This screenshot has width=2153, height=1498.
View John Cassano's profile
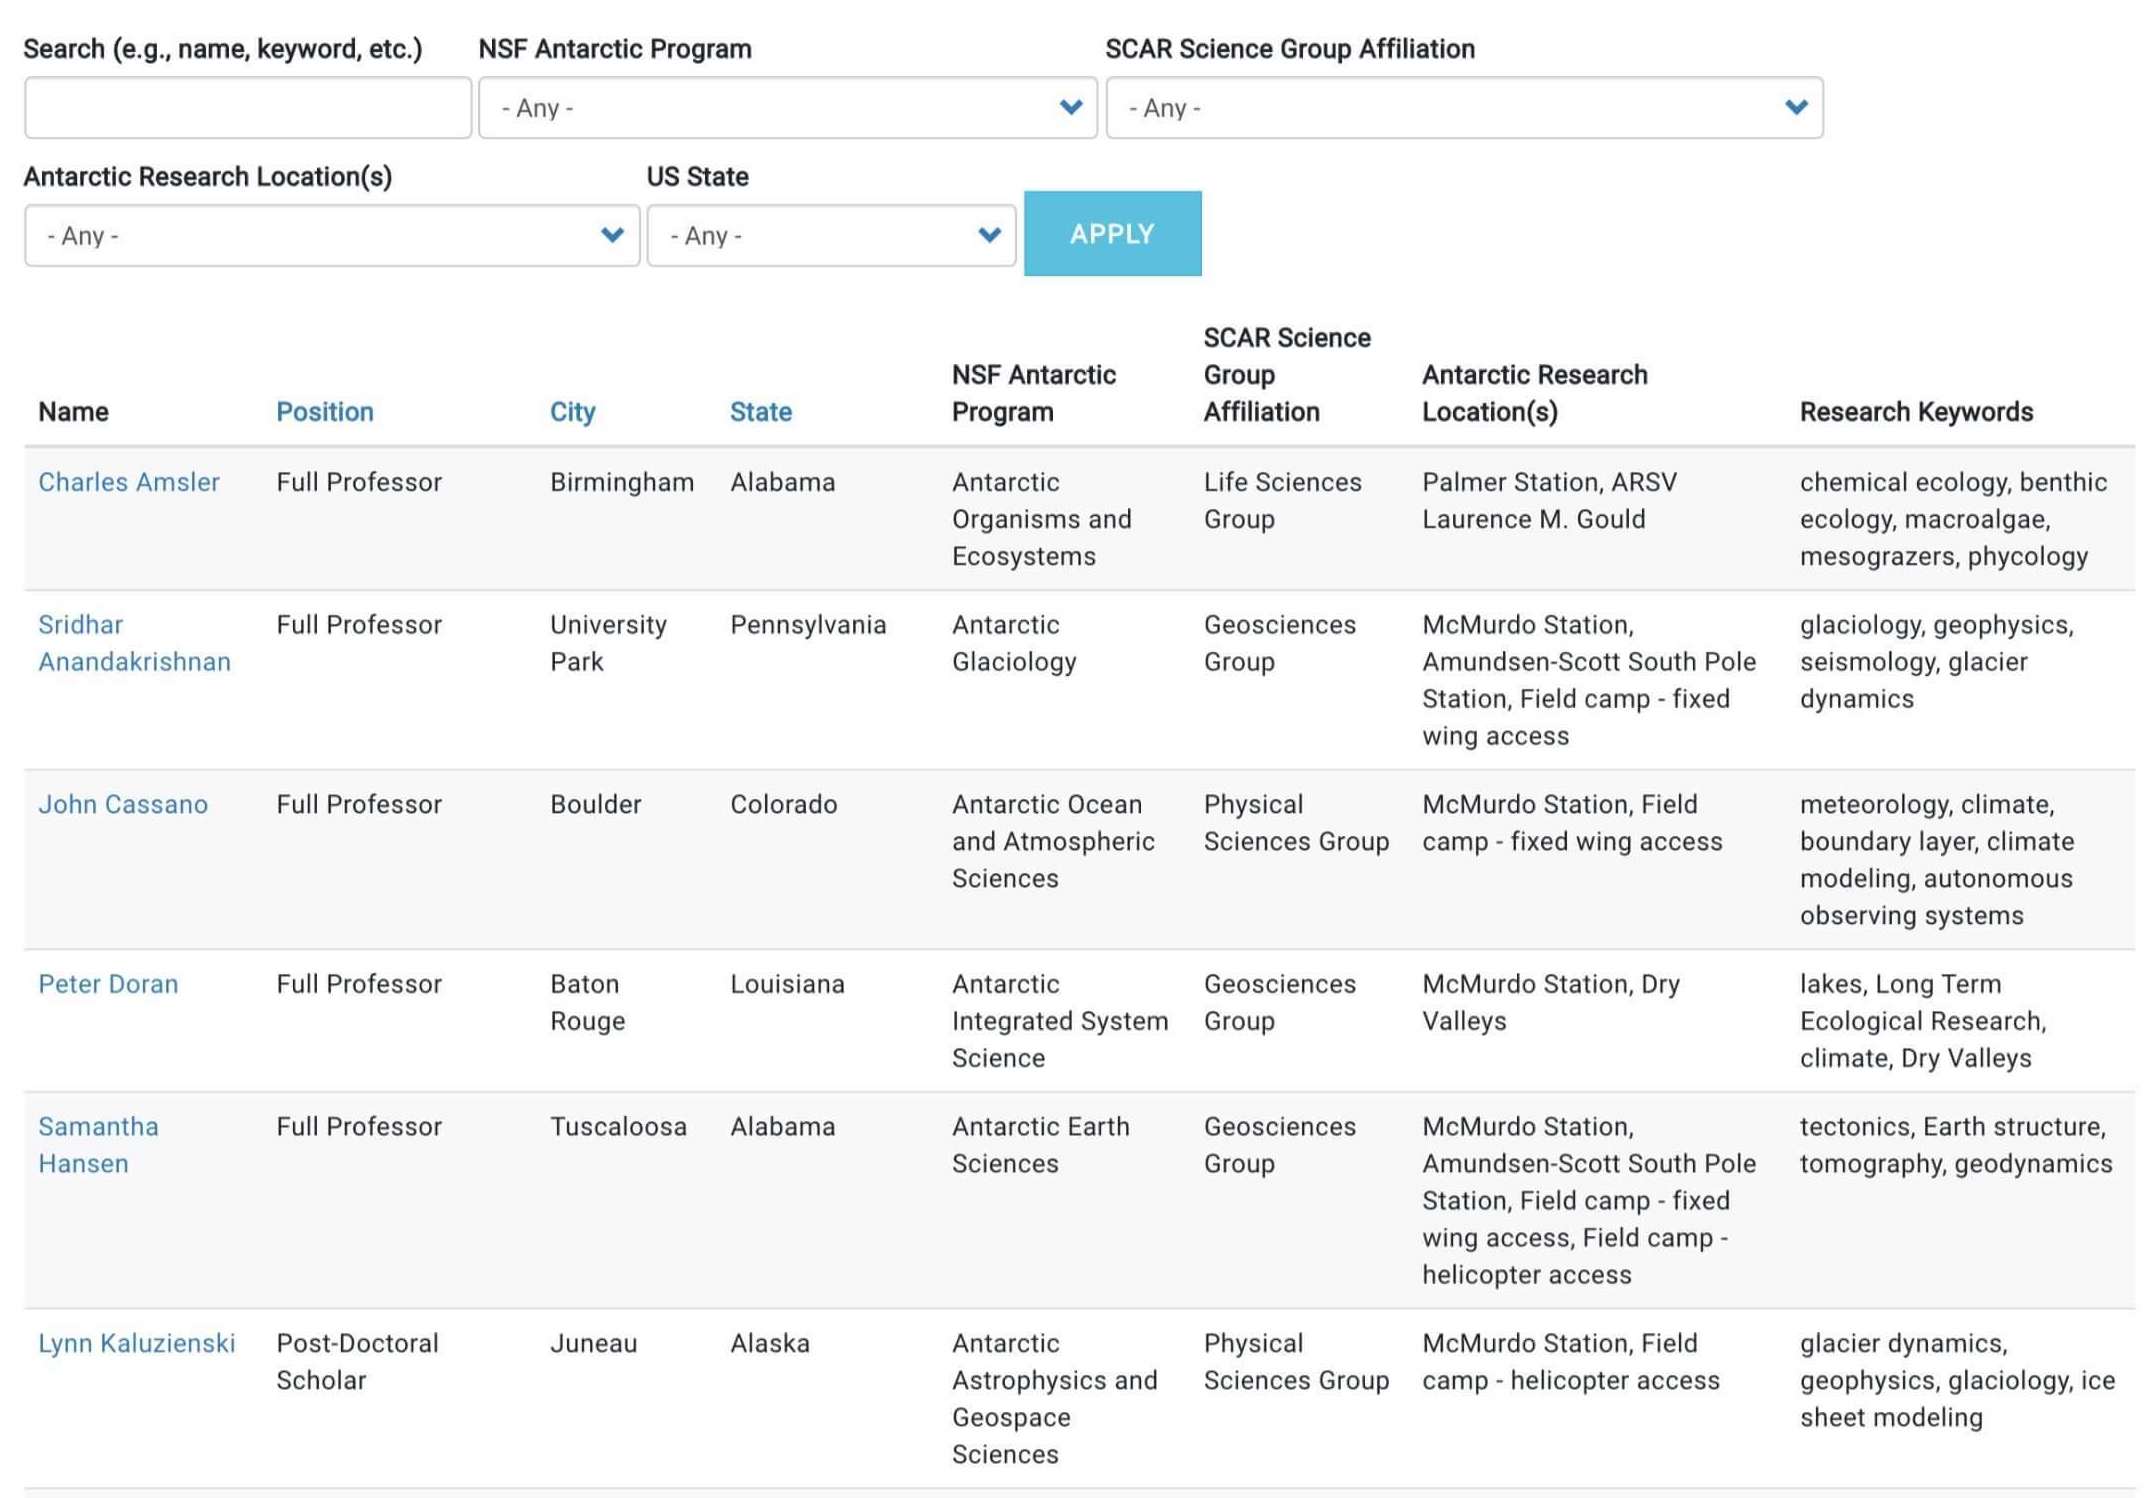123,804
